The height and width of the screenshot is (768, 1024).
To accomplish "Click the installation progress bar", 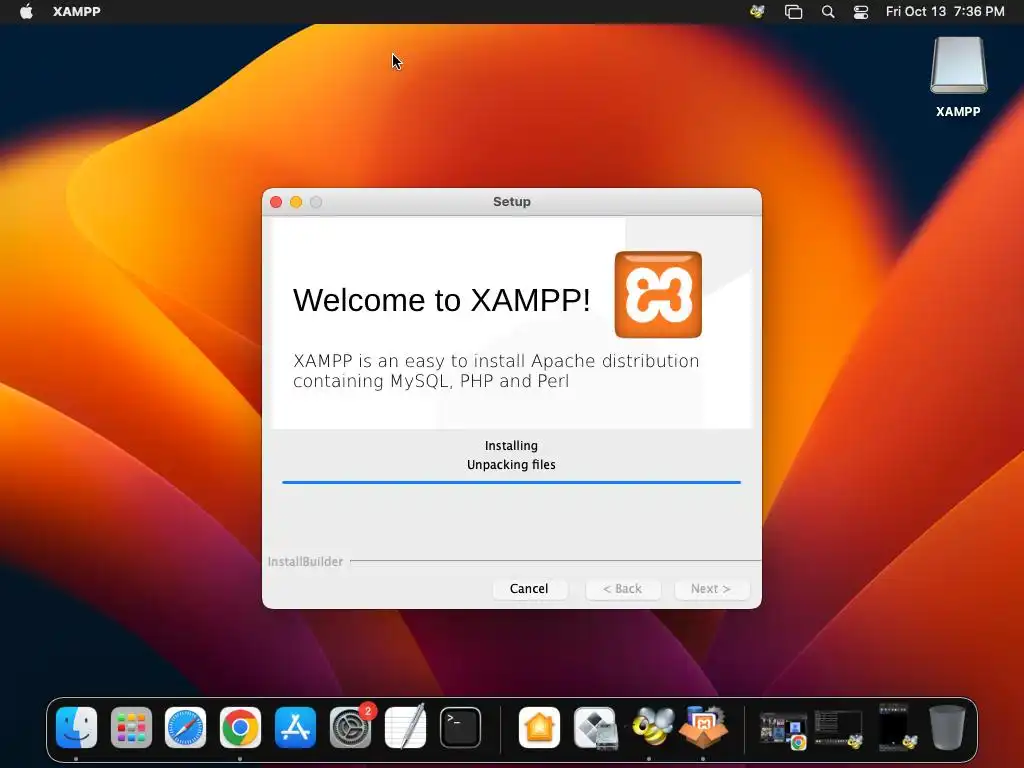I will pyautogui.click(x=511, y=483).
